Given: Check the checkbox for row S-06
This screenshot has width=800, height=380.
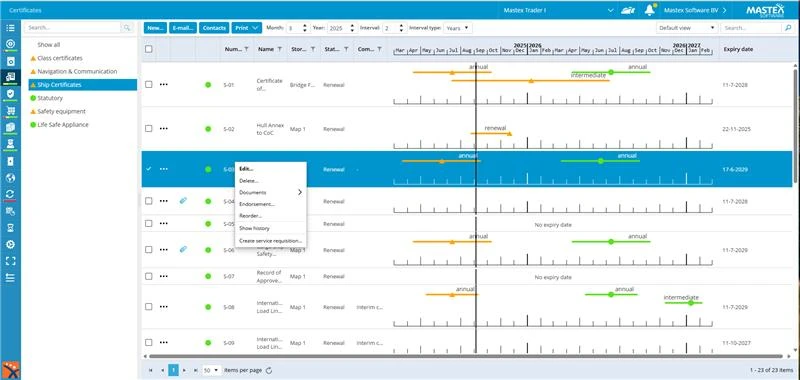Looking at the screenshot, I should click(x=148, y=249).
